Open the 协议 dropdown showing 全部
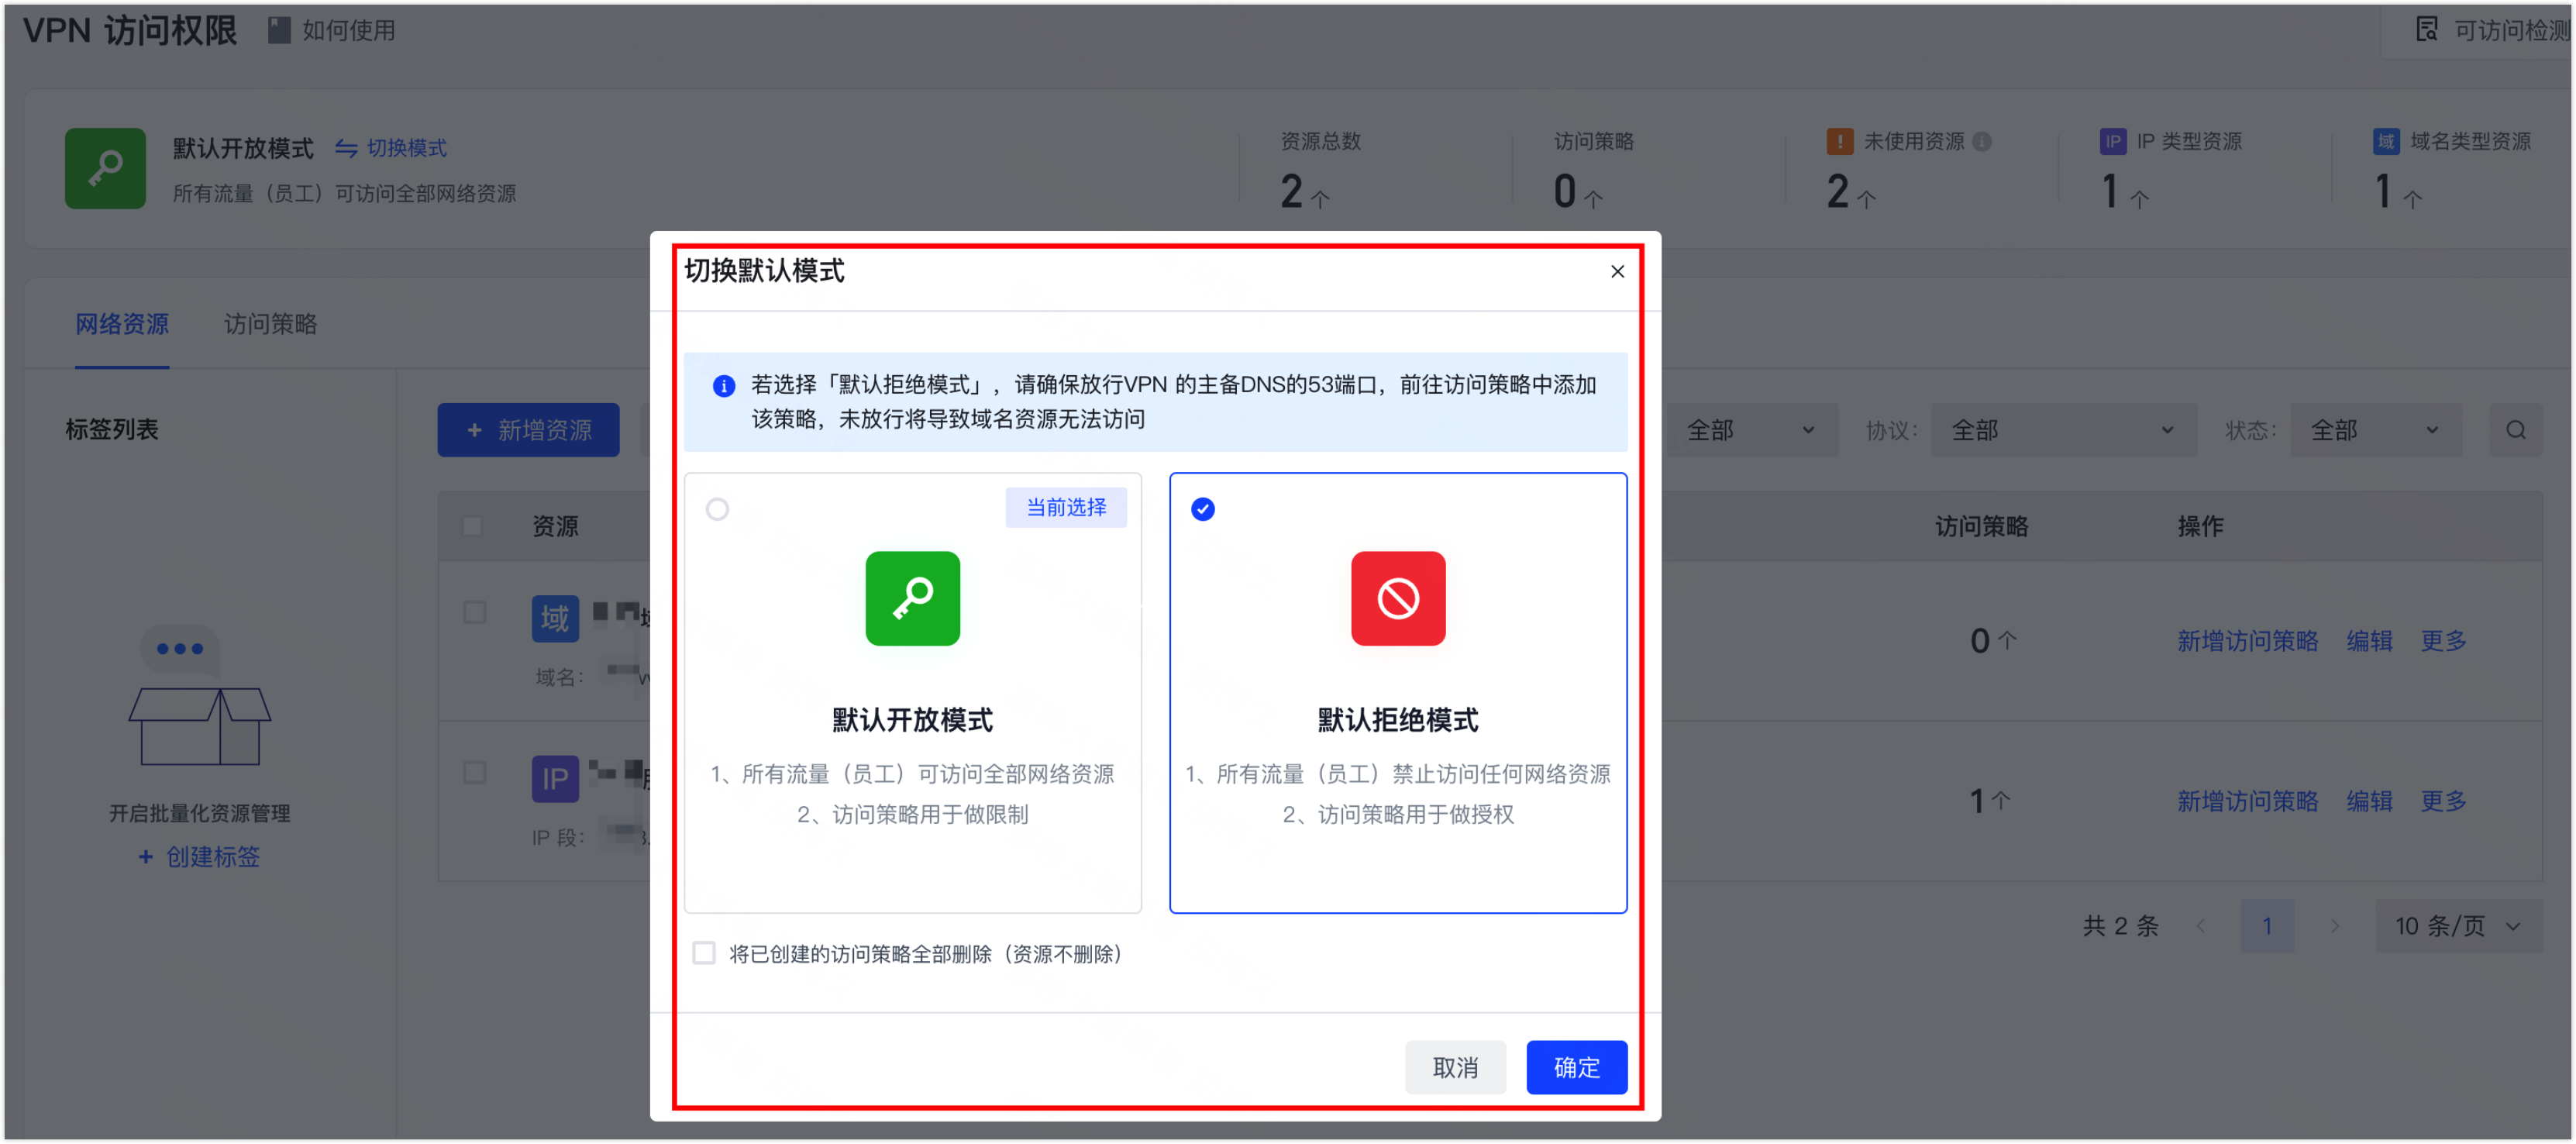 click(2063, 430)
